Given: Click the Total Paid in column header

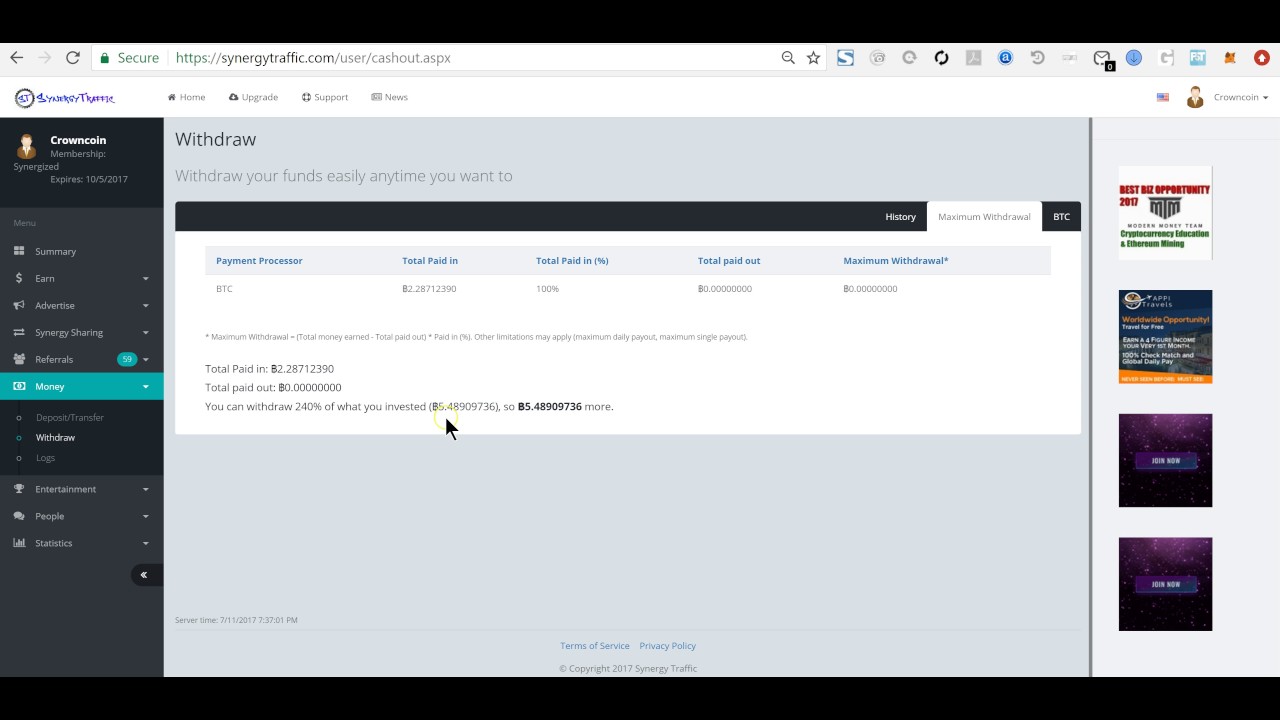Looking at the screenshot, I should coord(430,261).
